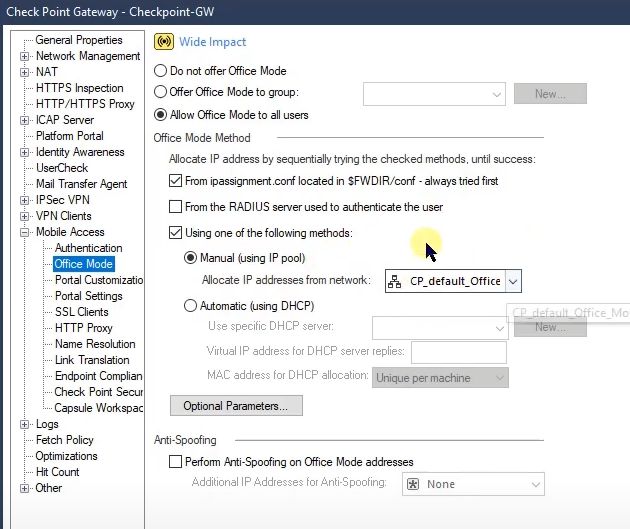
Task: Select the Office Mode tree item
Action: [x=84, y=264]
